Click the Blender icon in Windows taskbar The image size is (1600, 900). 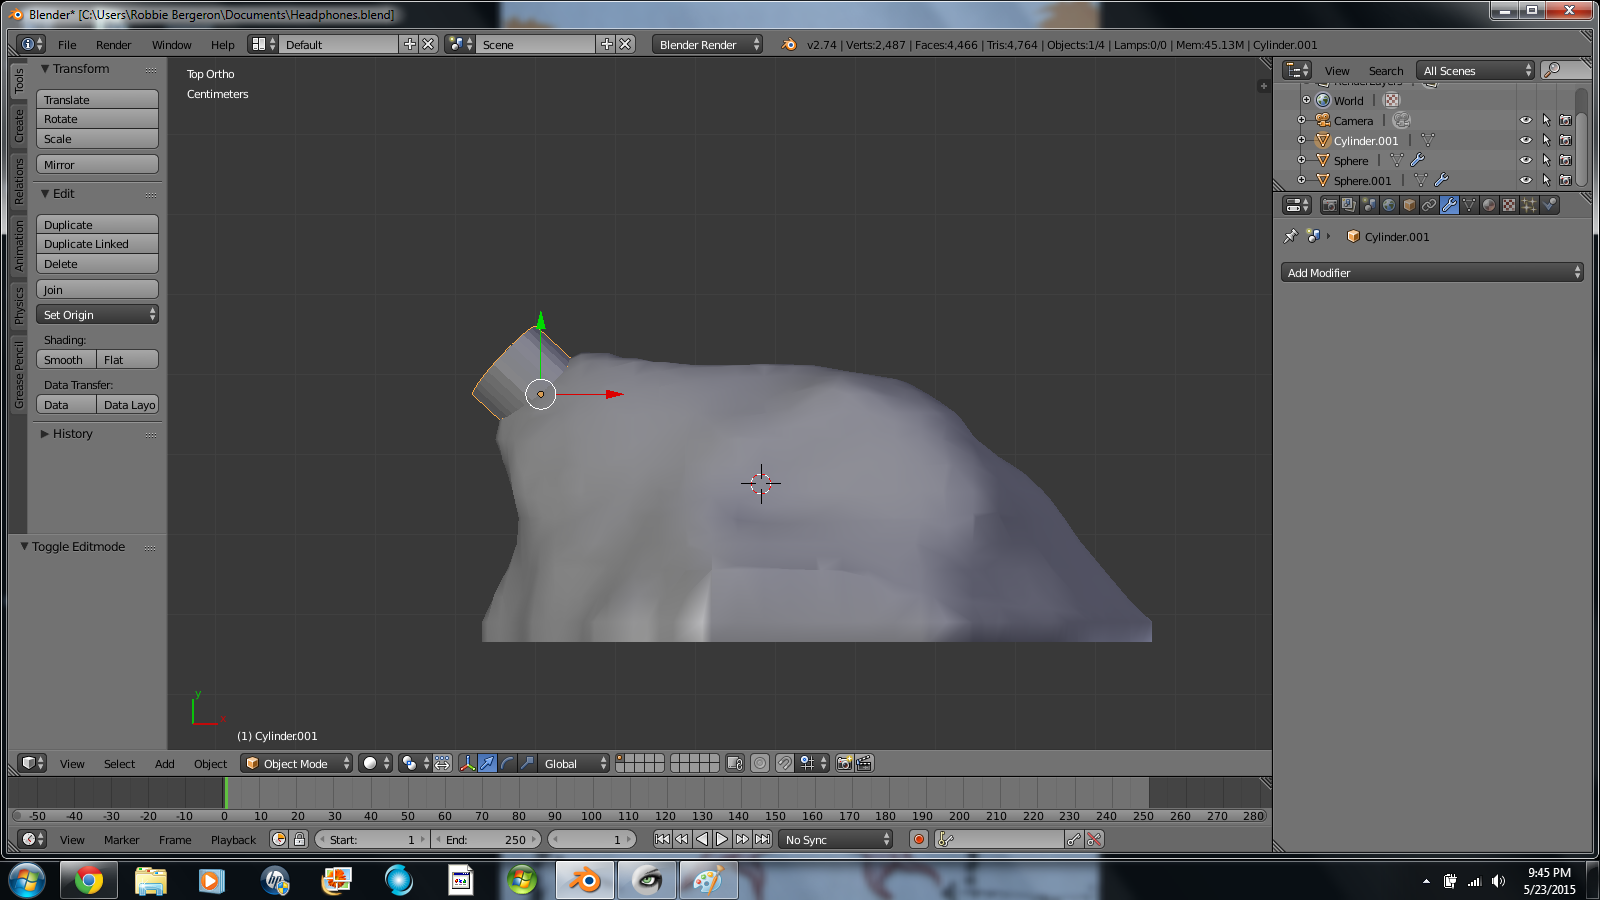584,881
